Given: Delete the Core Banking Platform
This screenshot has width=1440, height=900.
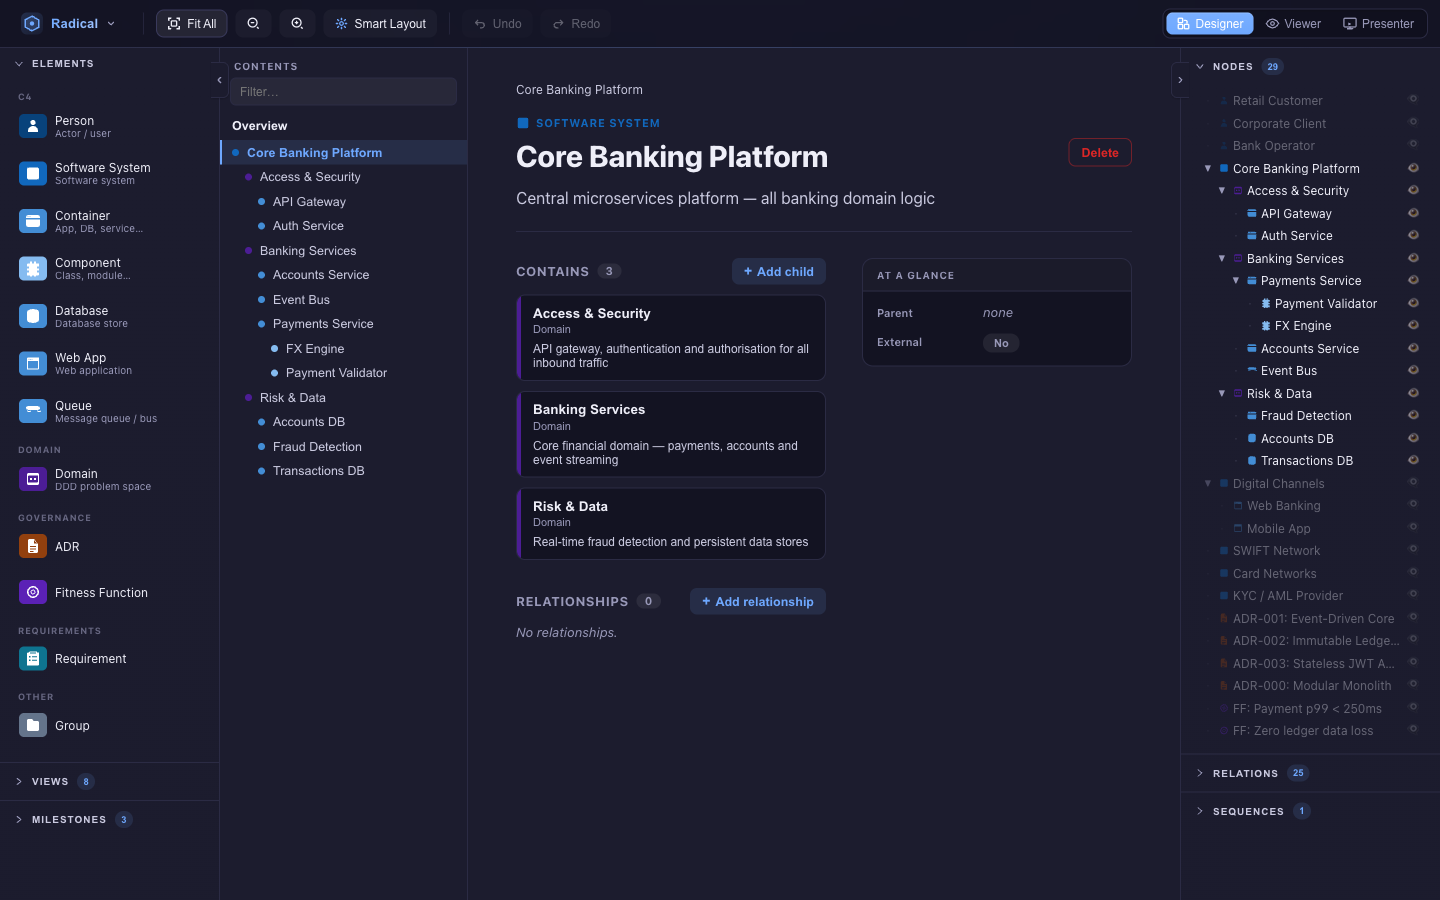Looking at the screenshot, I should [x=1100, y=153].
